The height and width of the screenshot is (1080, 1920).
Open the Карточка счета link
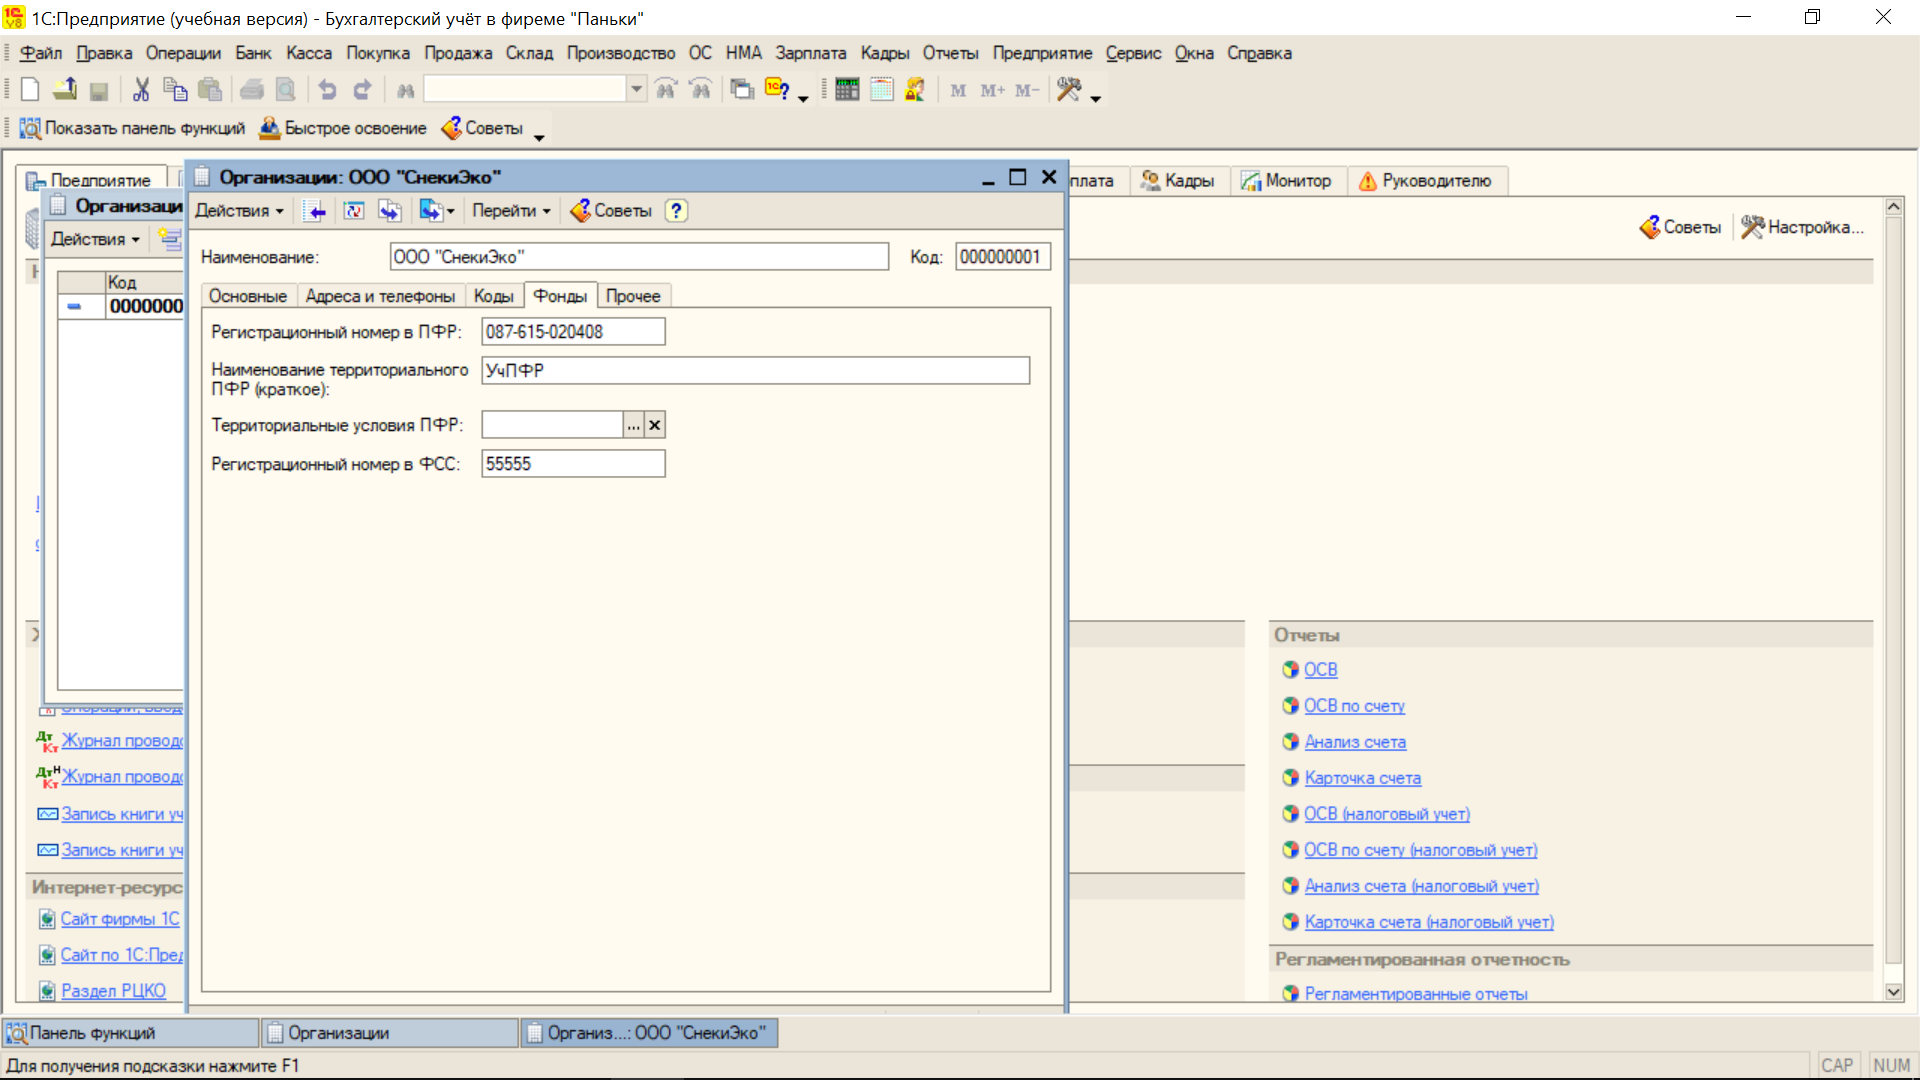(1363, 778)
